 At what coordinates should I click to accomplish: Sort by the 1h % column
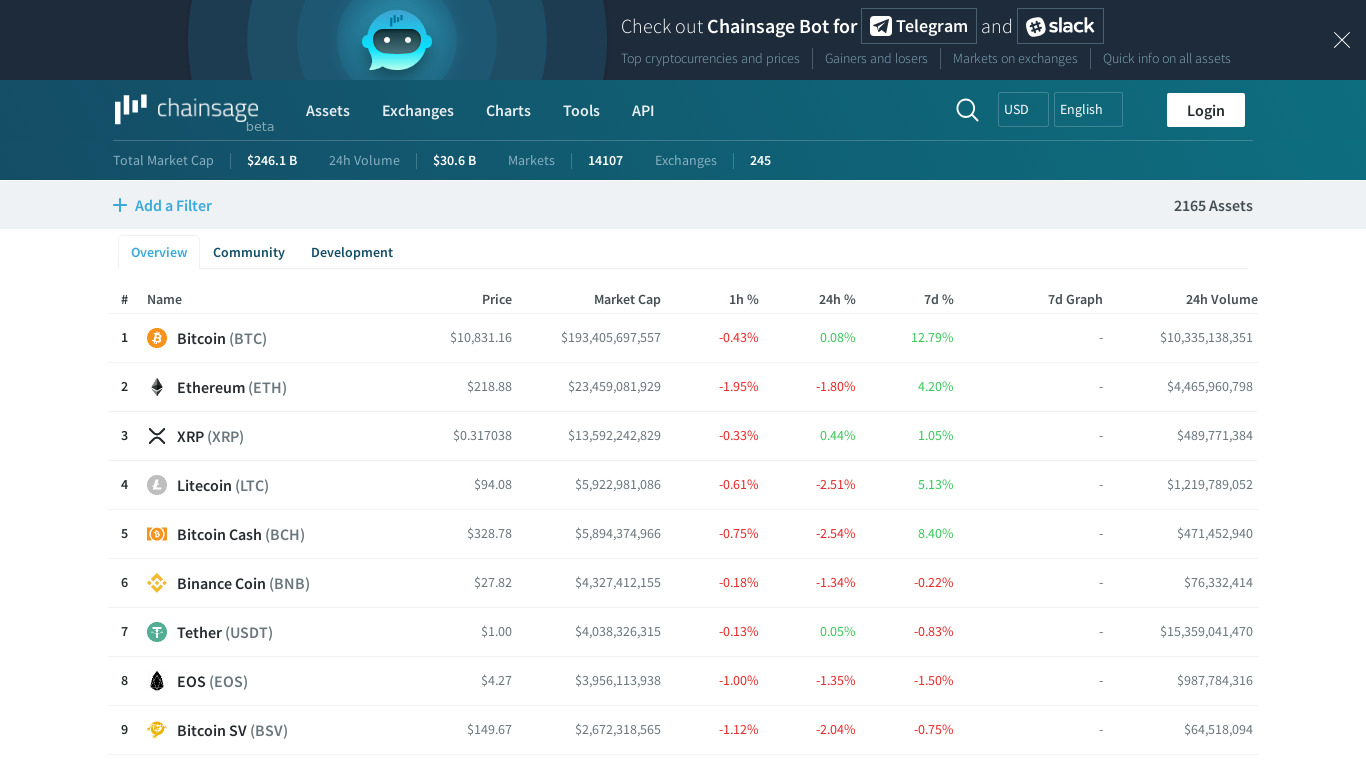pyautogui.click(x=744, y=299)
